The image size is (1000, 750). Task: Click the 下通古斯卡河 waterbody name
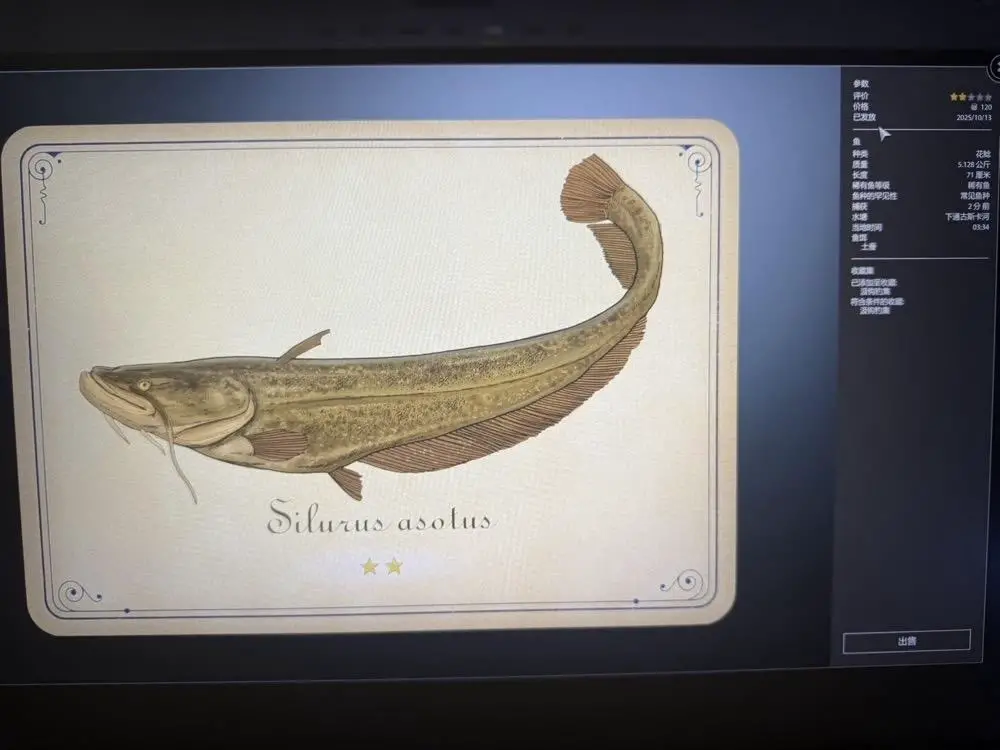pyautogui.click(x=966, y=216)
